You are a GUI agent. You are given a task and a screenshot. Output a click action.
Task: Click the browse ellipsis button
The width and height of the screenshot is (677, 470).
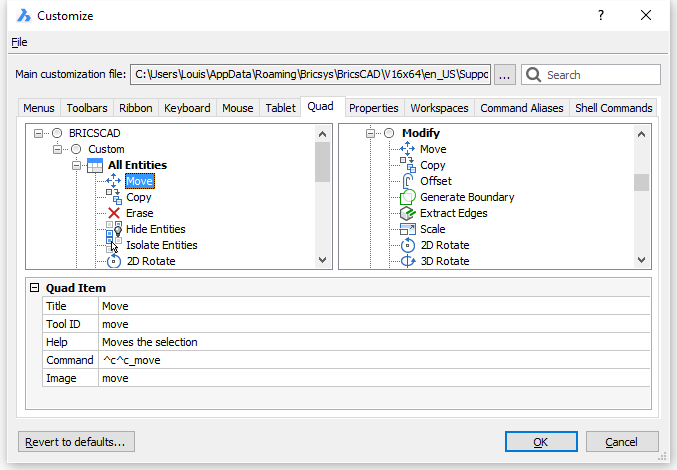tap(504, 75)
